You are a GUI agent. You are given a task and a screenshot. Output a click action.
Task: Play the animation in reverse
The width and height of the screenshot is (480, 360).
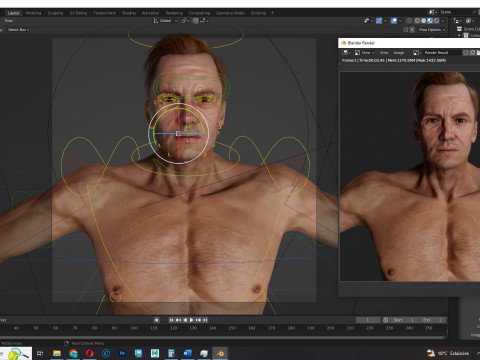(x=185, y=320)
